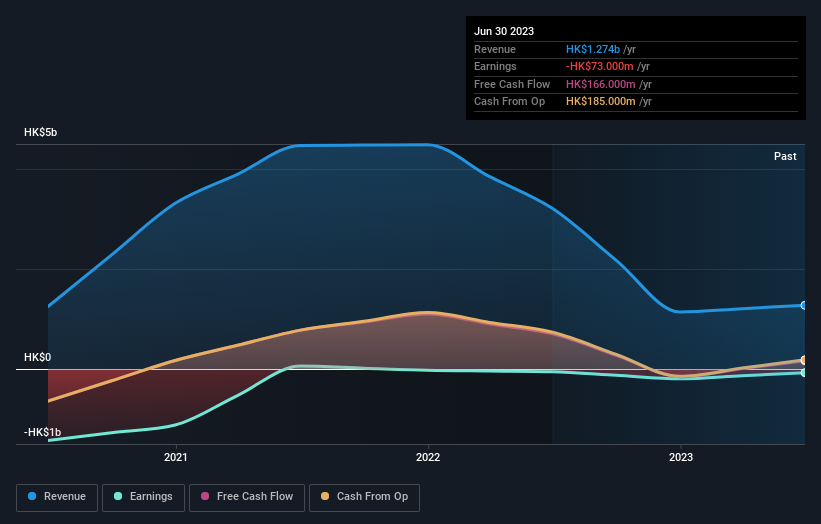The height and width of the screenshot is (524, 821).
Task: Click the HK$5b y-axis label
Action: 40,132
